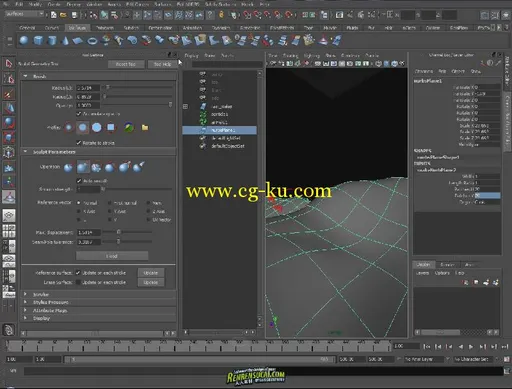Pick the Square brush profile
Screen dimensions: 512x389
point(111,127)
